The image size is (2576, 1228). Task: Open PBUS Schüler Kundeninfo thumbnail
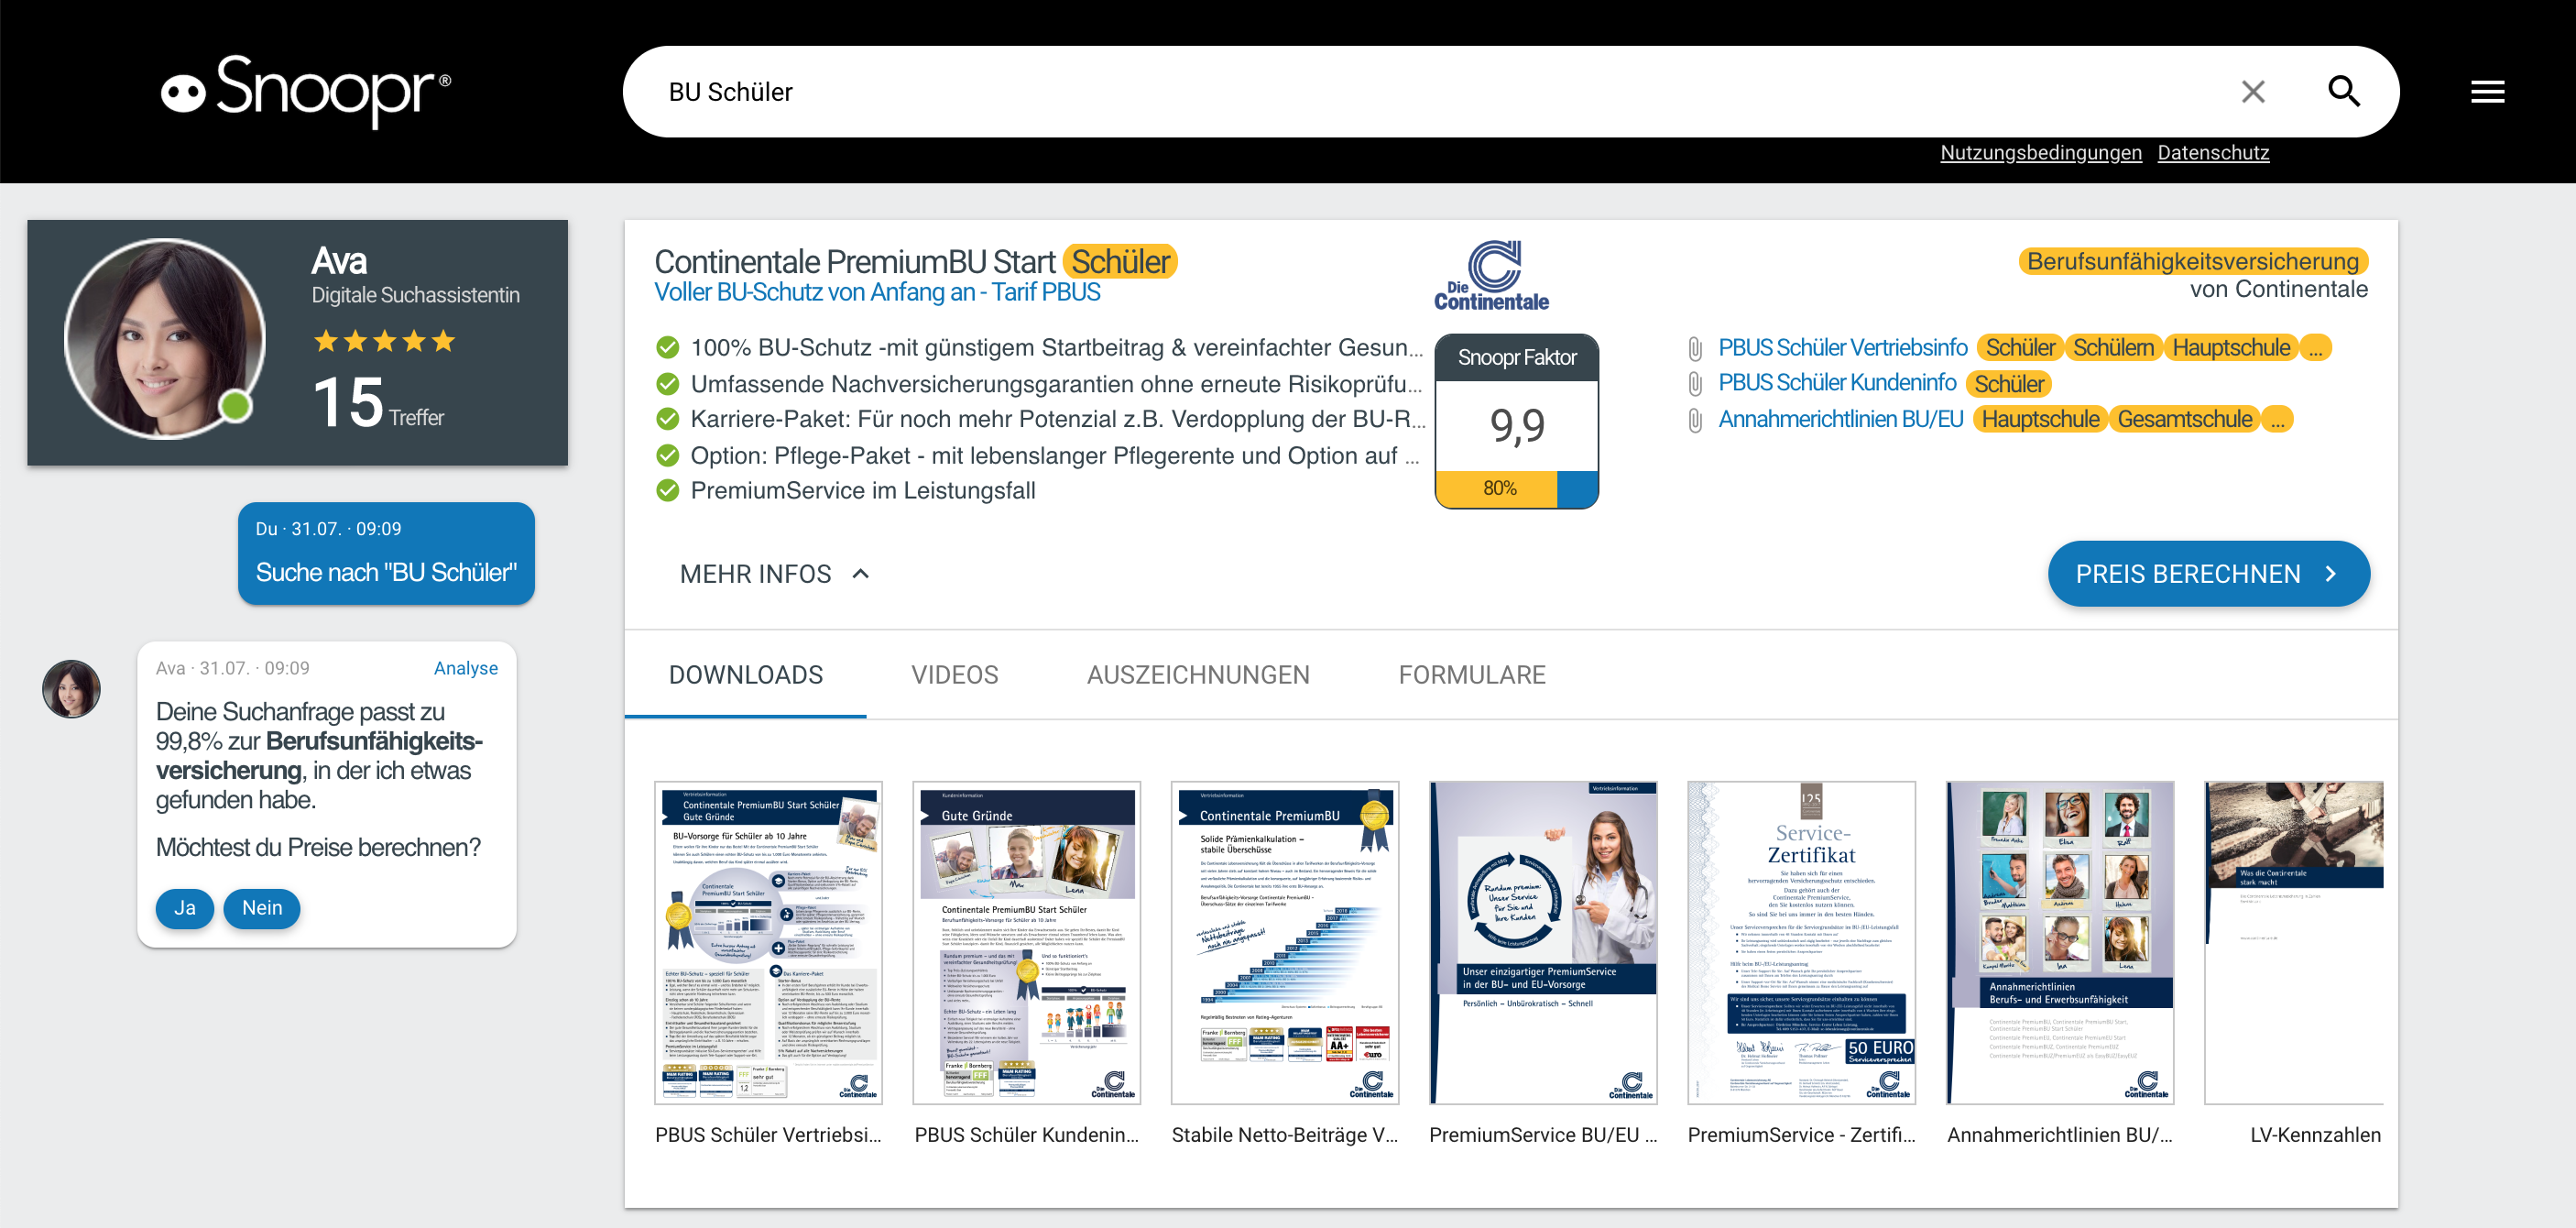coord(1026,943)
